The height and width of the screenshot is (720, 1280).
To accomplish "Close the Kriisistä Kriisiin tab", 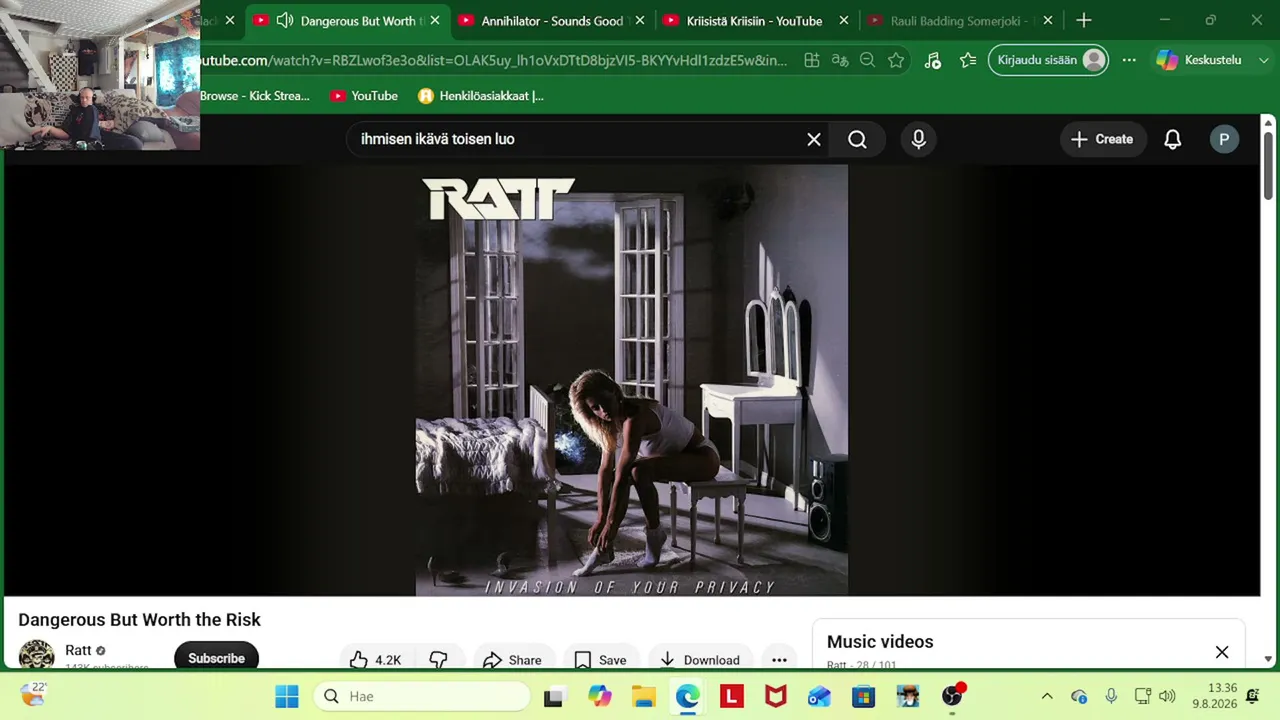I will pos(844,20).
